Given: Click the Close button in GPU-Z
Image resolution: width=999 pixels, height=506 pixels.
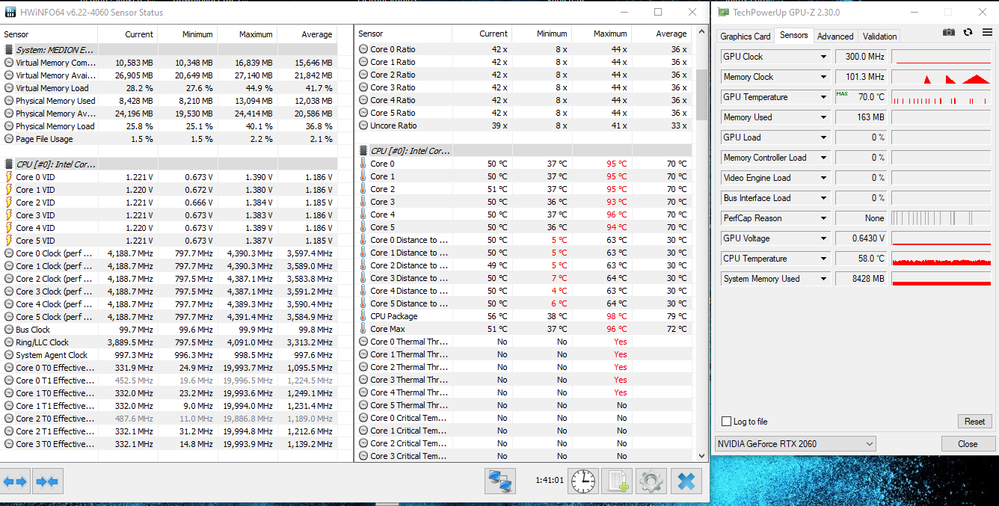Looking at the screenshot, I should point(967,443).
